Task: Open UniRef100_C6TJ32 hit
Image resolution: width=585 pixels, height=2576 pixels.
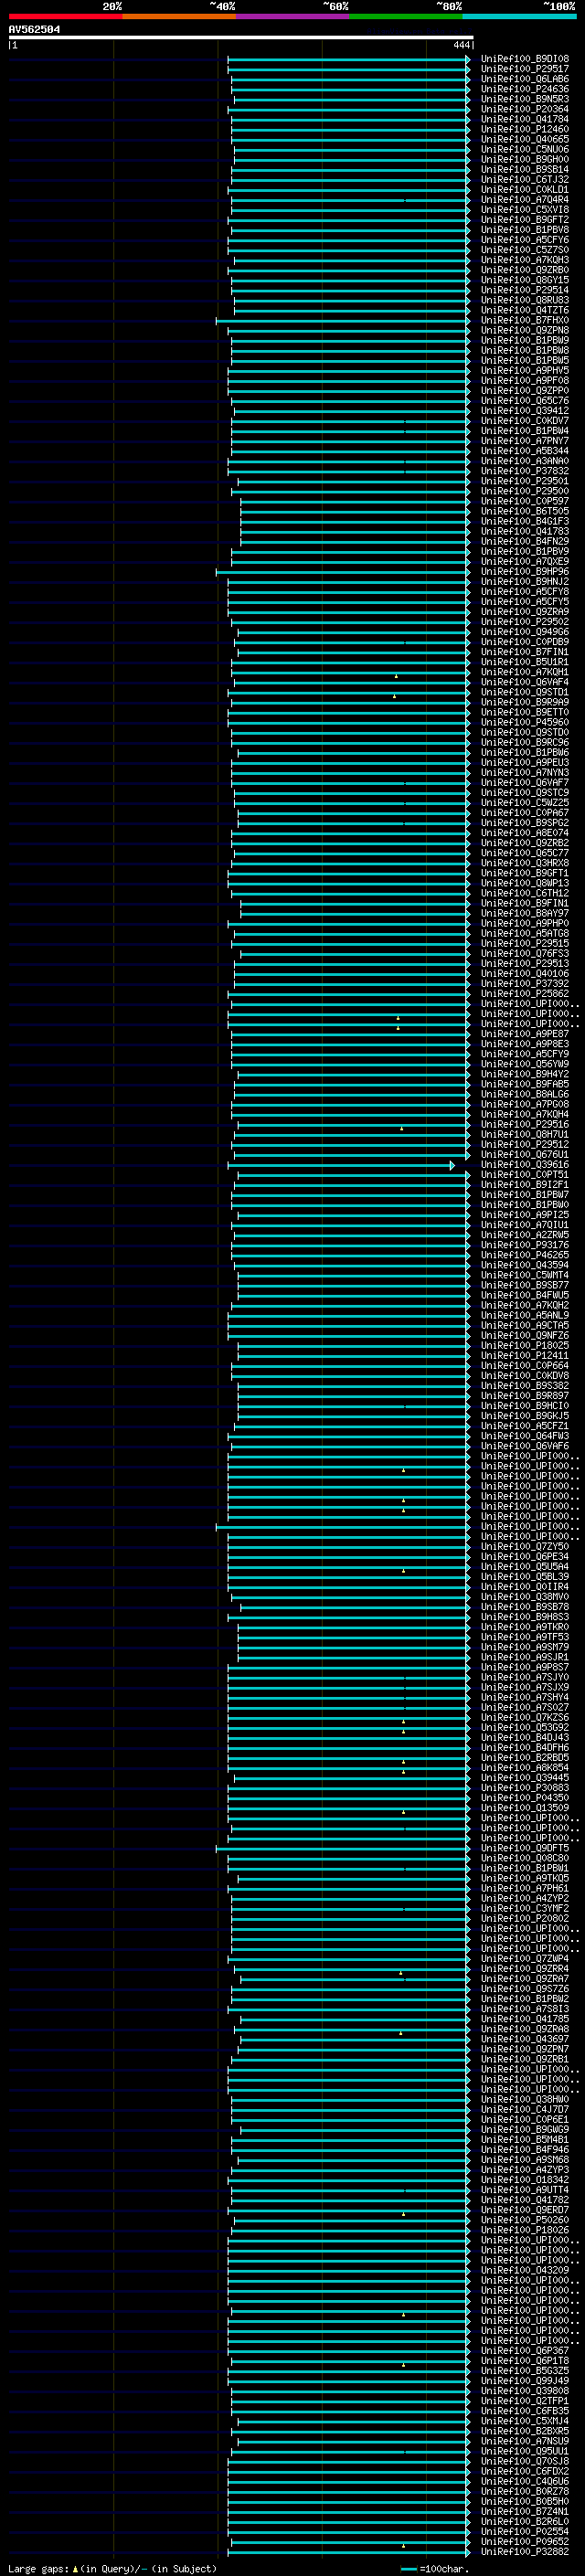Action: [524, 179]
